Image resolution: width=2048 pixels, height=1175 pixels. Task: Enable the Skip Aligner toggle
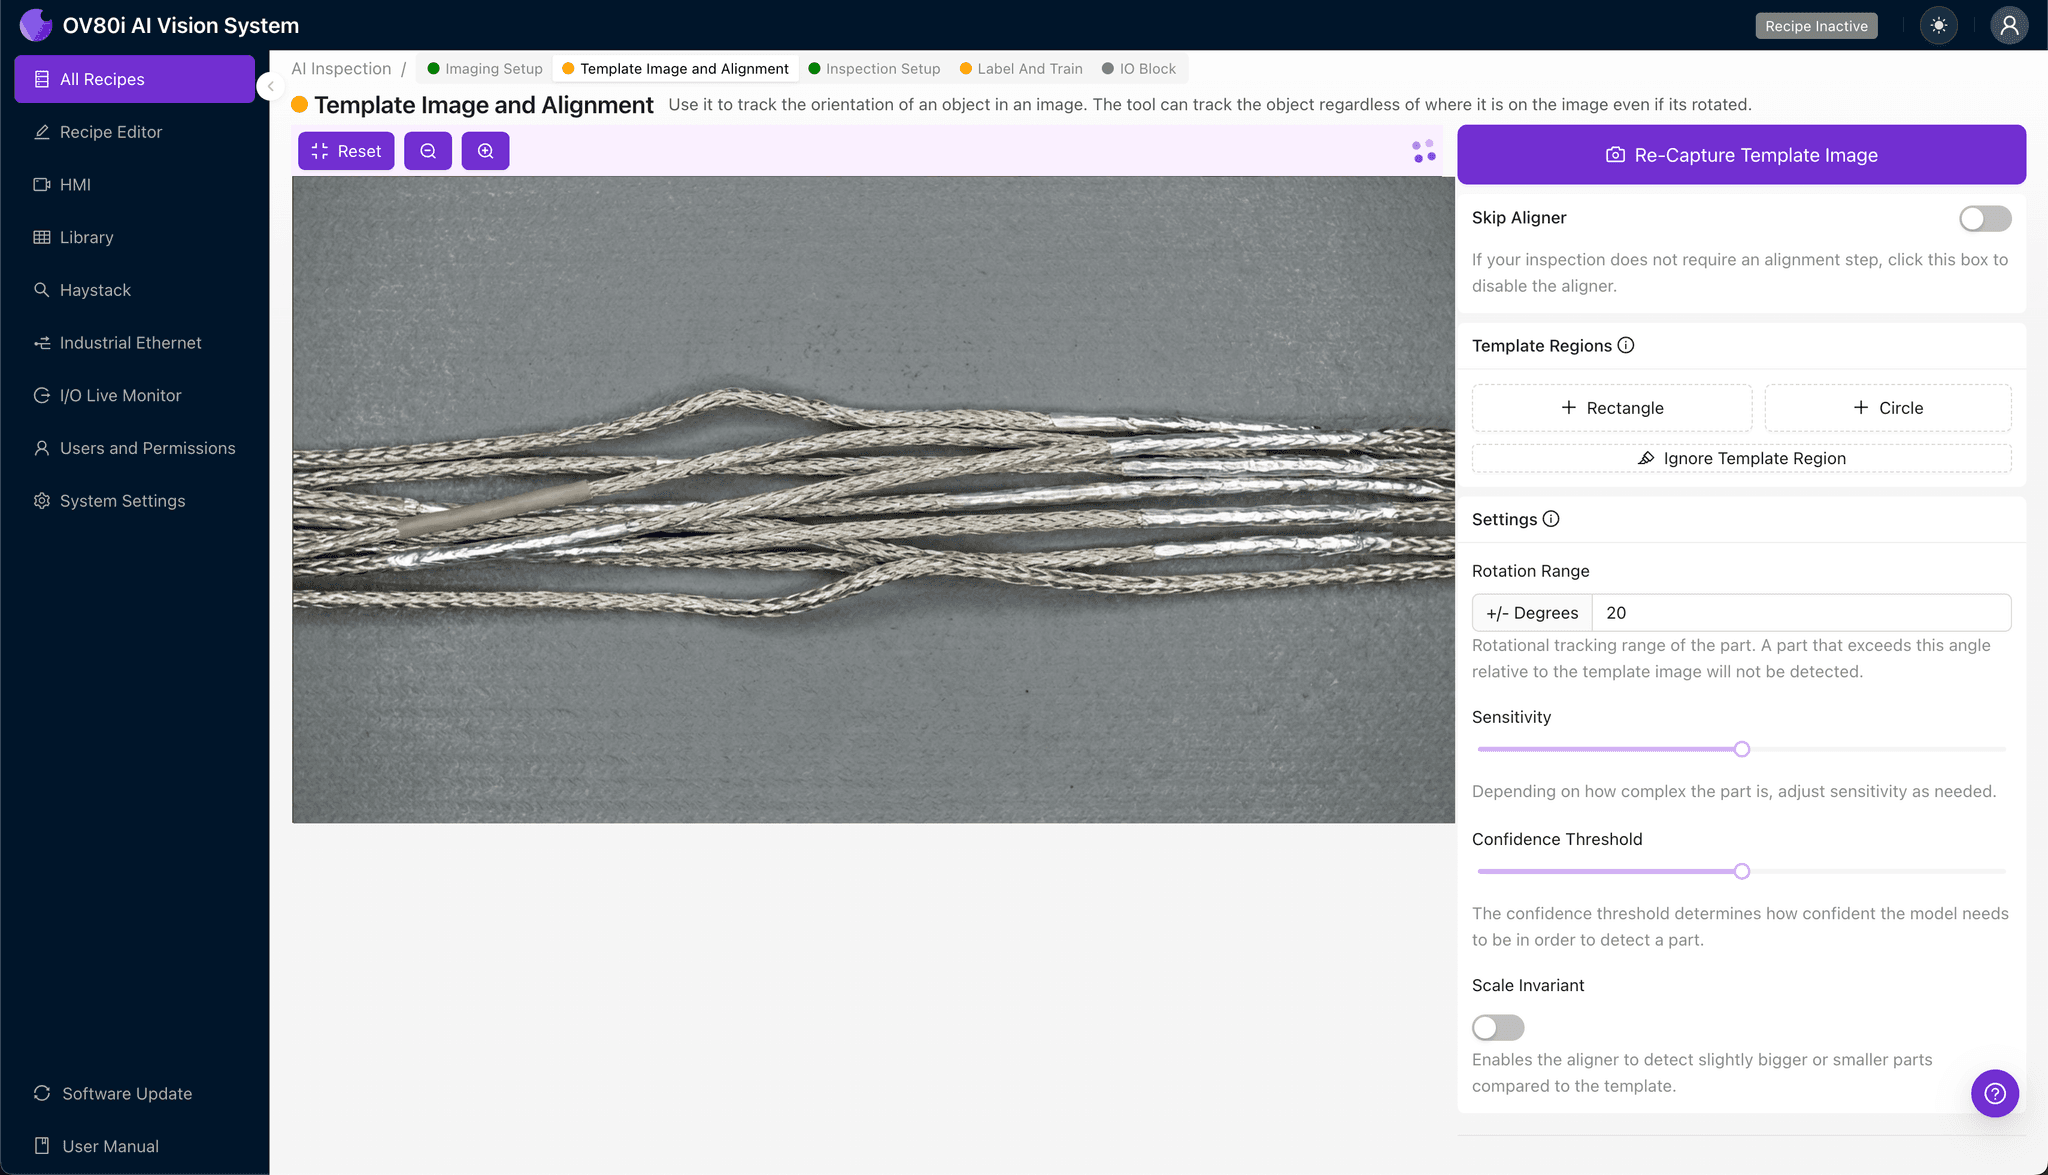point(1984,218)
